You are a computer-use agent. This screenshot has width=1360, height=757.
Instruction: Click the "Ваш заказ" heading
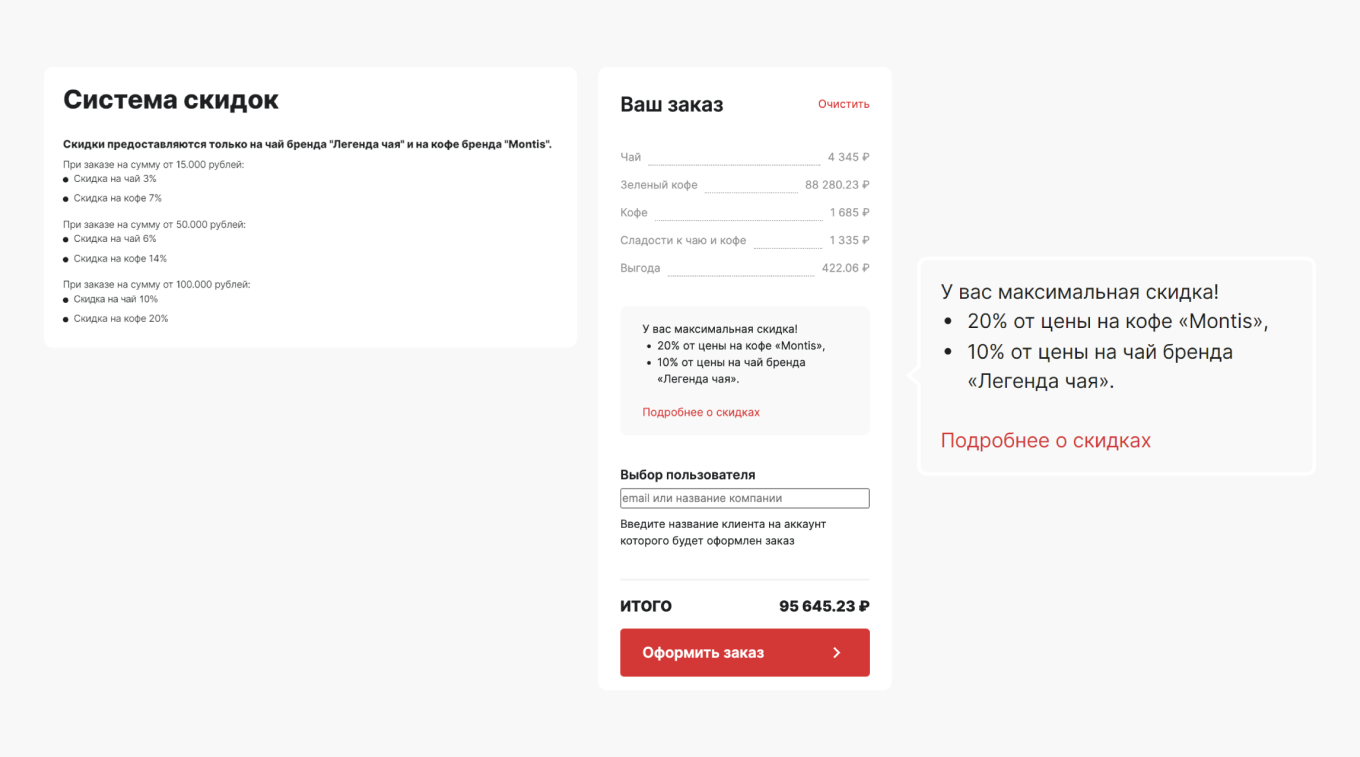671,105
